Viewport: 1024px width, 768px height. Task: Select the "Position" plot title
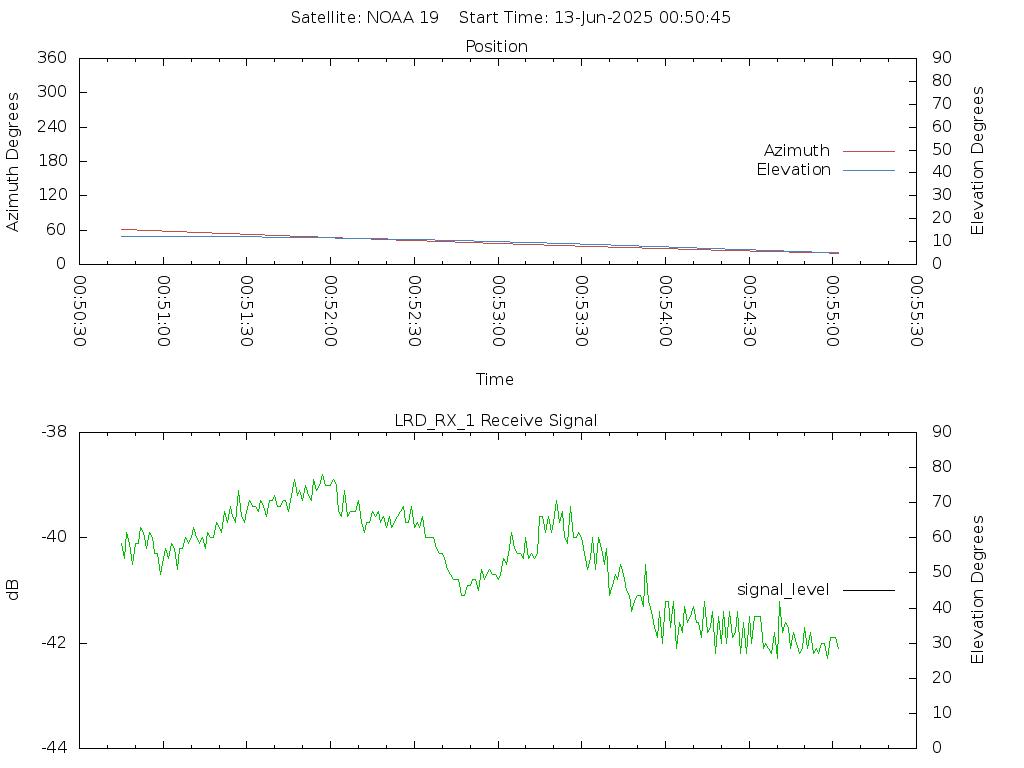tap(496, 46)
